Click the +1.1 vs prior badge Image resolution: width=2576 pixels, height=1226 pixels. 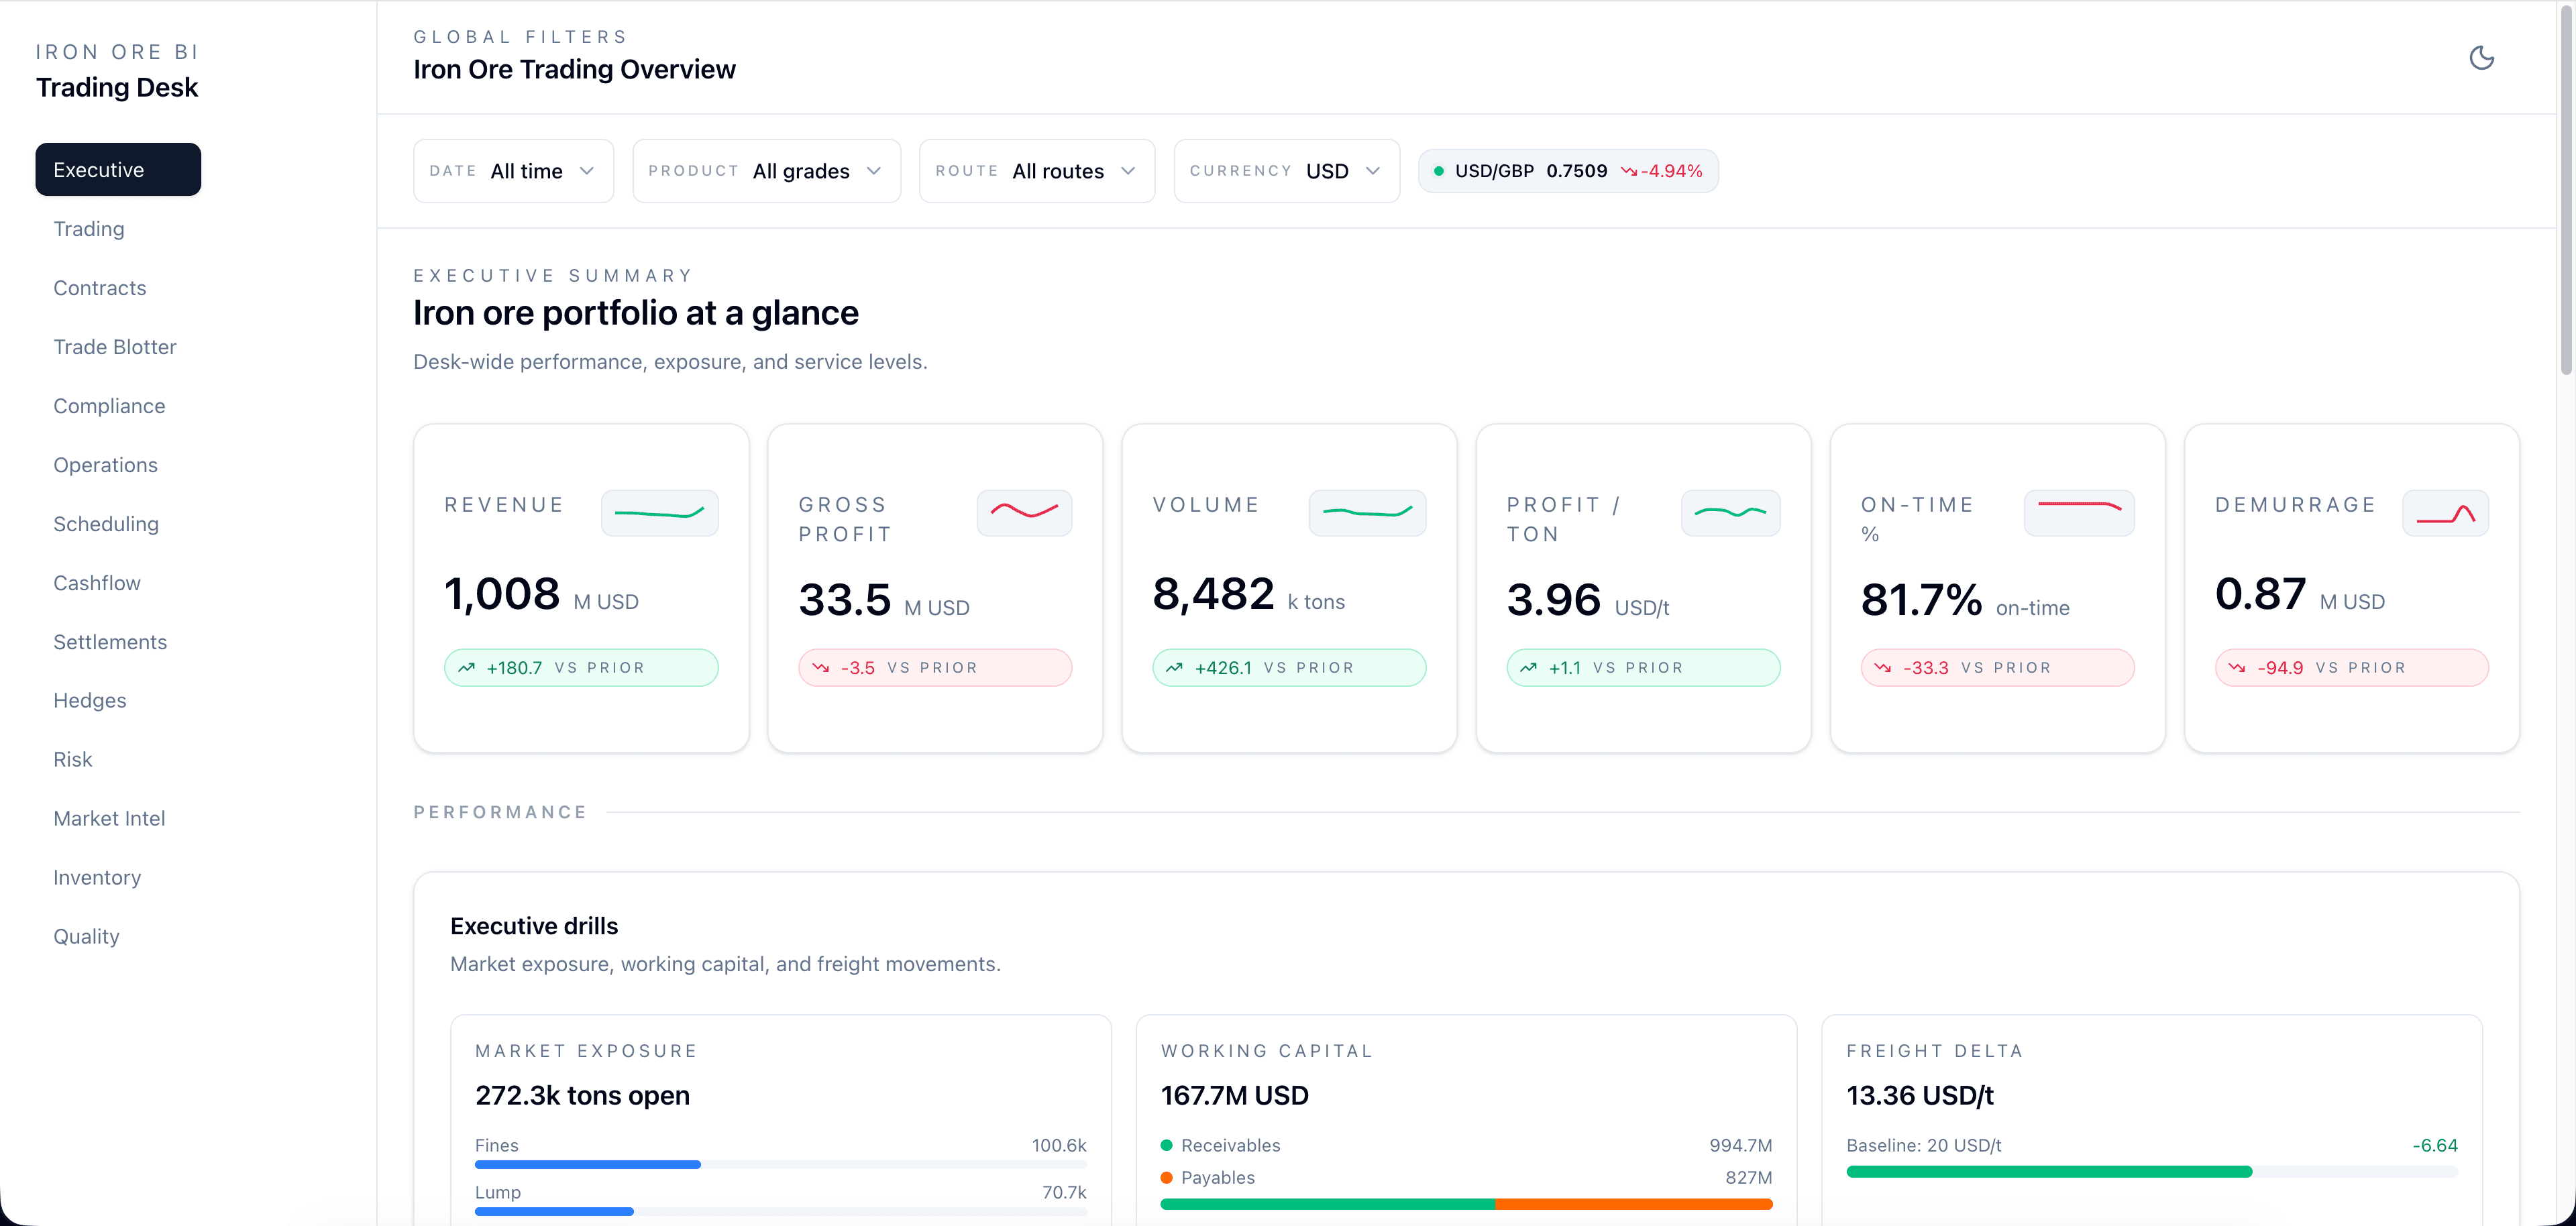click(x=1643, y=668)
